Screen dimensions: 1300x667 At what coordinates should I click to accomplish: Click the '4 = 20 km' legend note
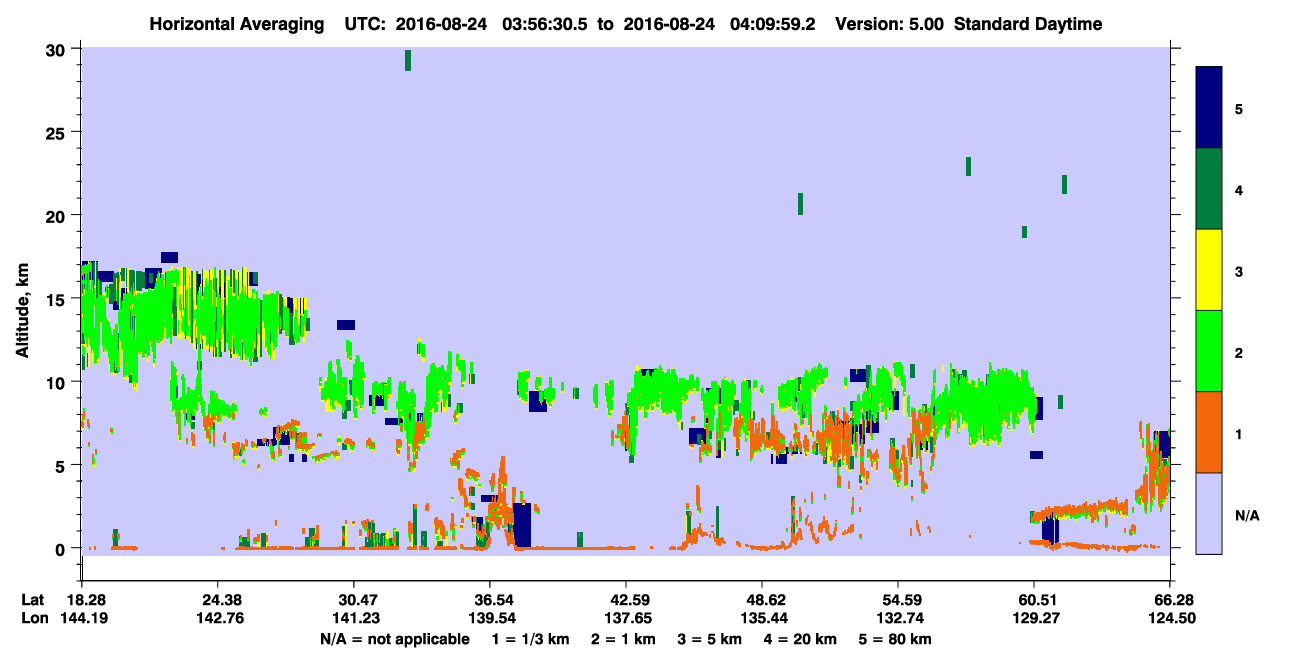pos(798,639)
